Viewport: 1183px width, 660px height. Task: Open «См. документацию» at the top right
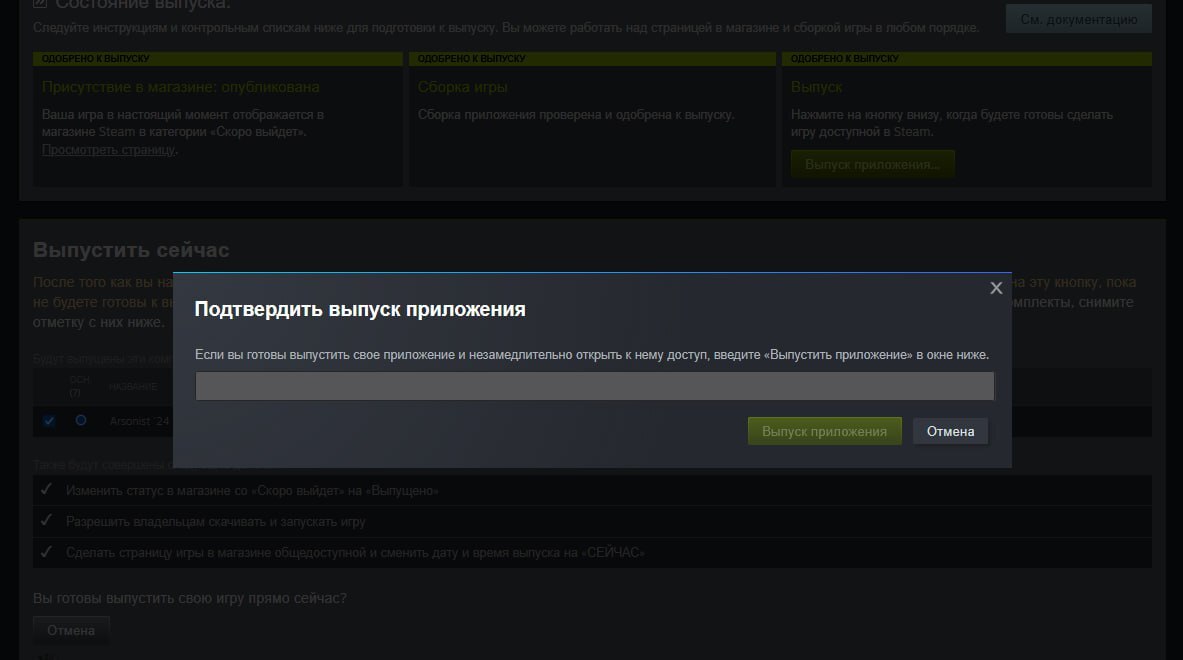1078,18
